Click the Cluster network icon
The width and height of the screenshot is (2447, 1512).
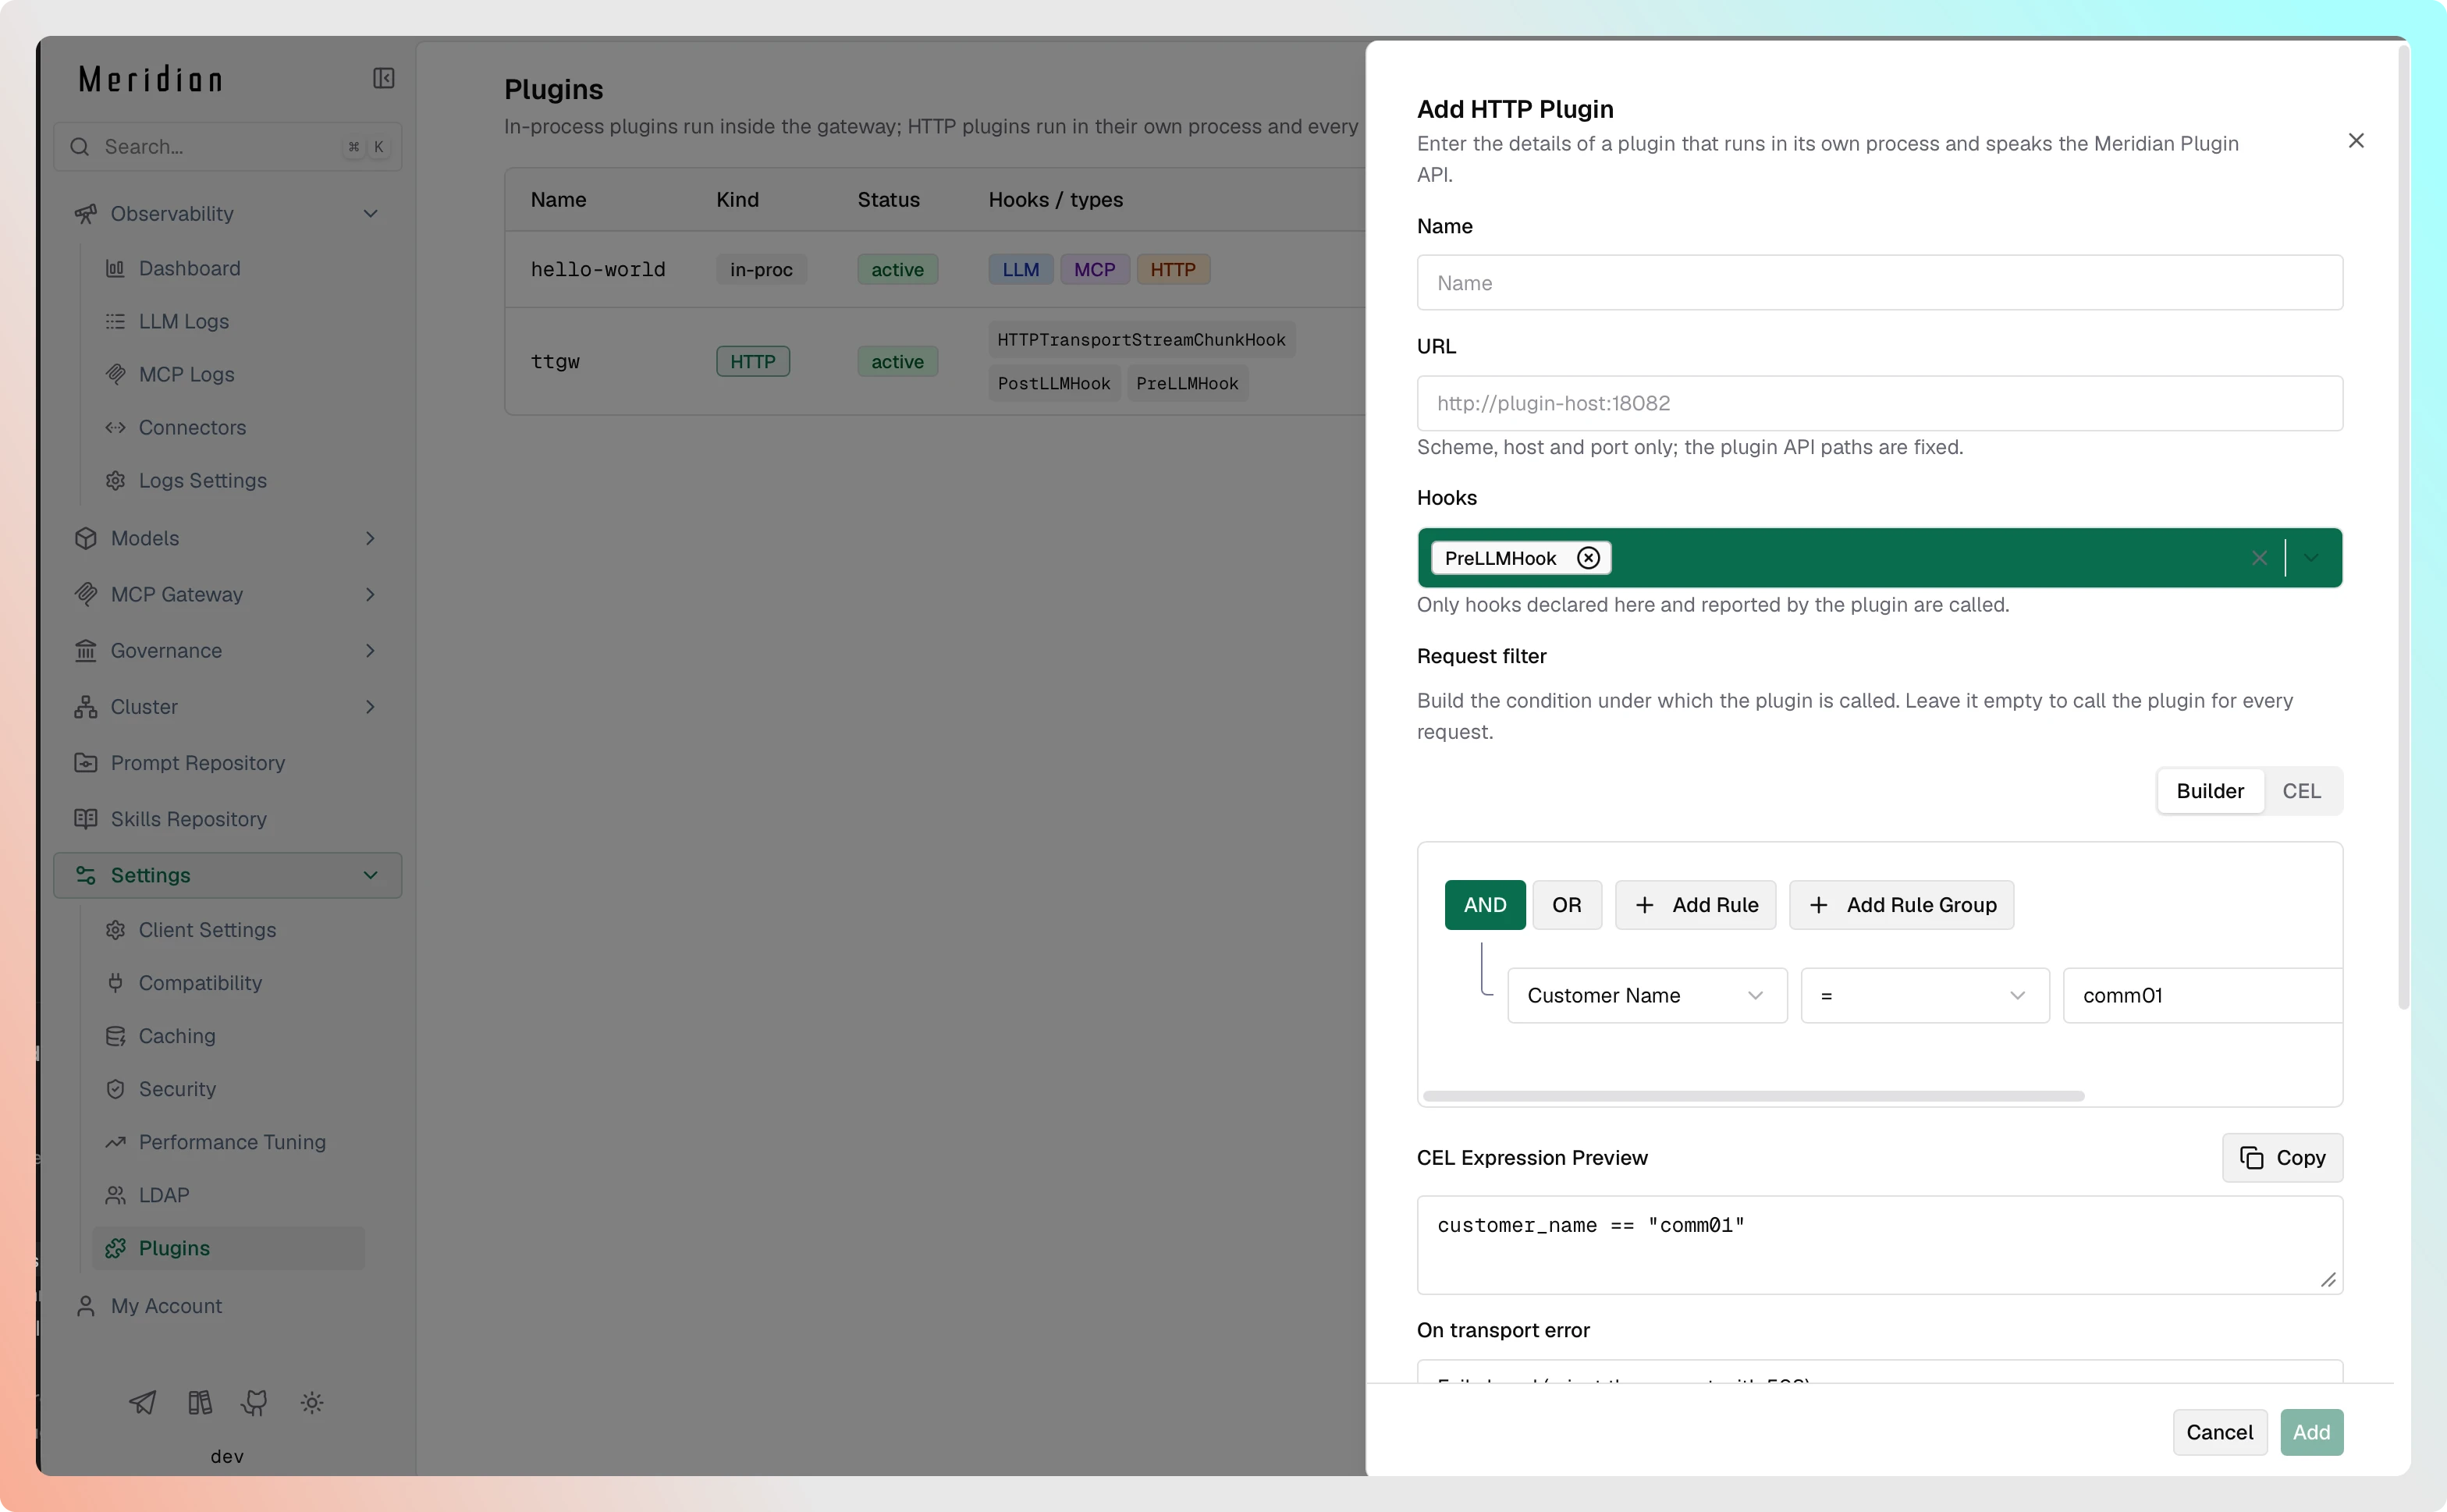86,706
